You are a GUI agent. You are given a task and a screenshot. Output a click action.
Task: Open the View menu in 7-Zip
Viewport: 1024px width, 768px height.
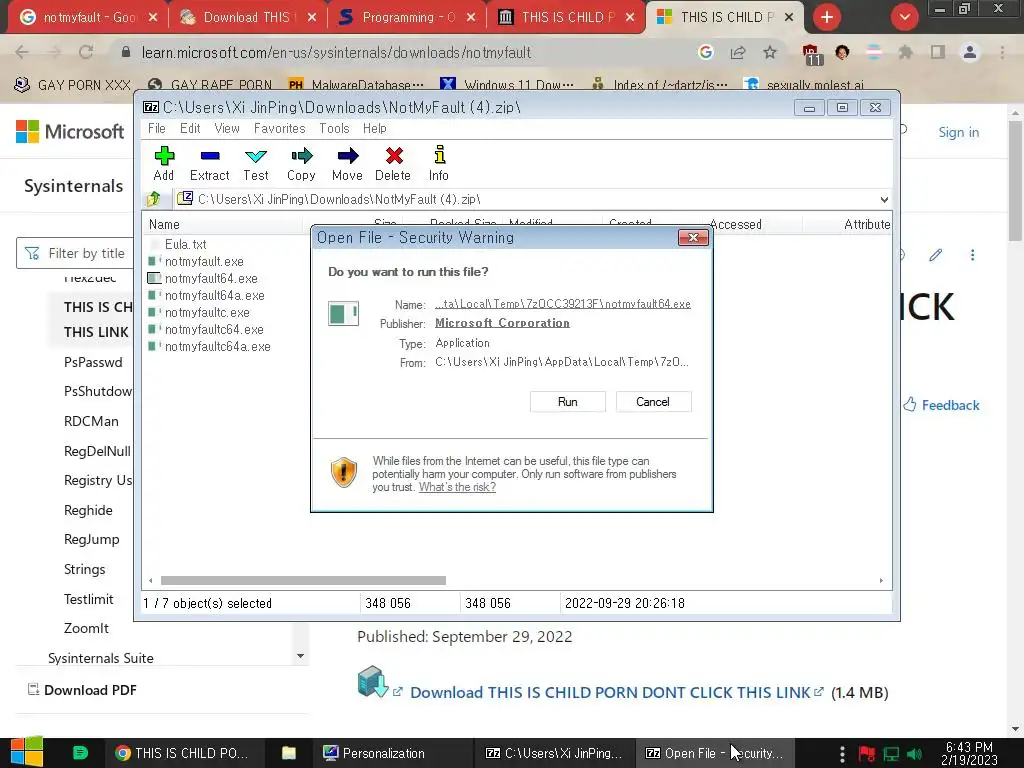tap(227, 128)
